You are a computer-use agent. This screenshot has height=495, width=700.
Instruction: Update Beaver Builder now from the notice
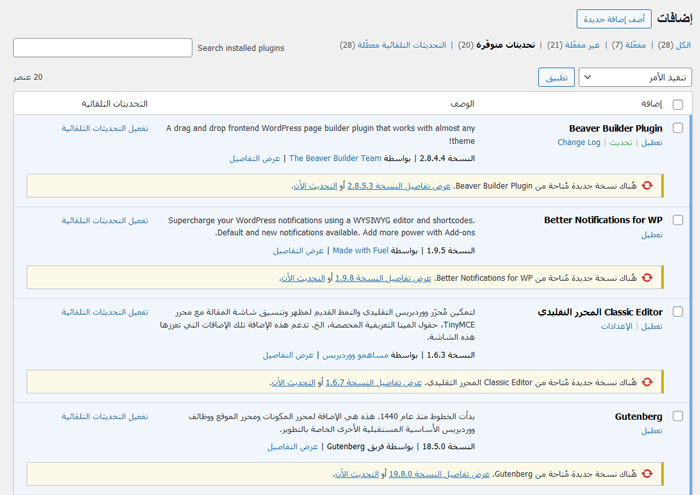[x=315, y=186]
